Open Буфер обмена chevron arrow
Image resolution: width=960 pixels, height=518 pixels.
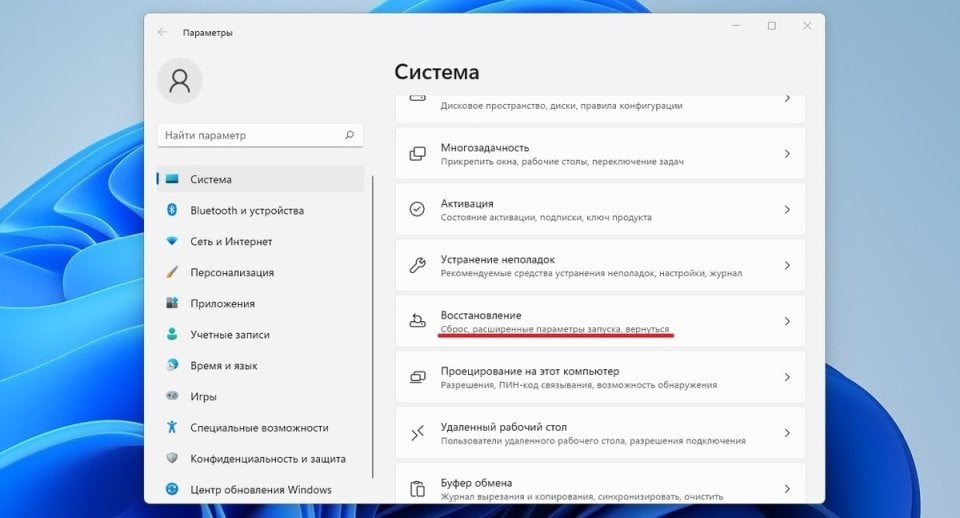tap(787, 489)
